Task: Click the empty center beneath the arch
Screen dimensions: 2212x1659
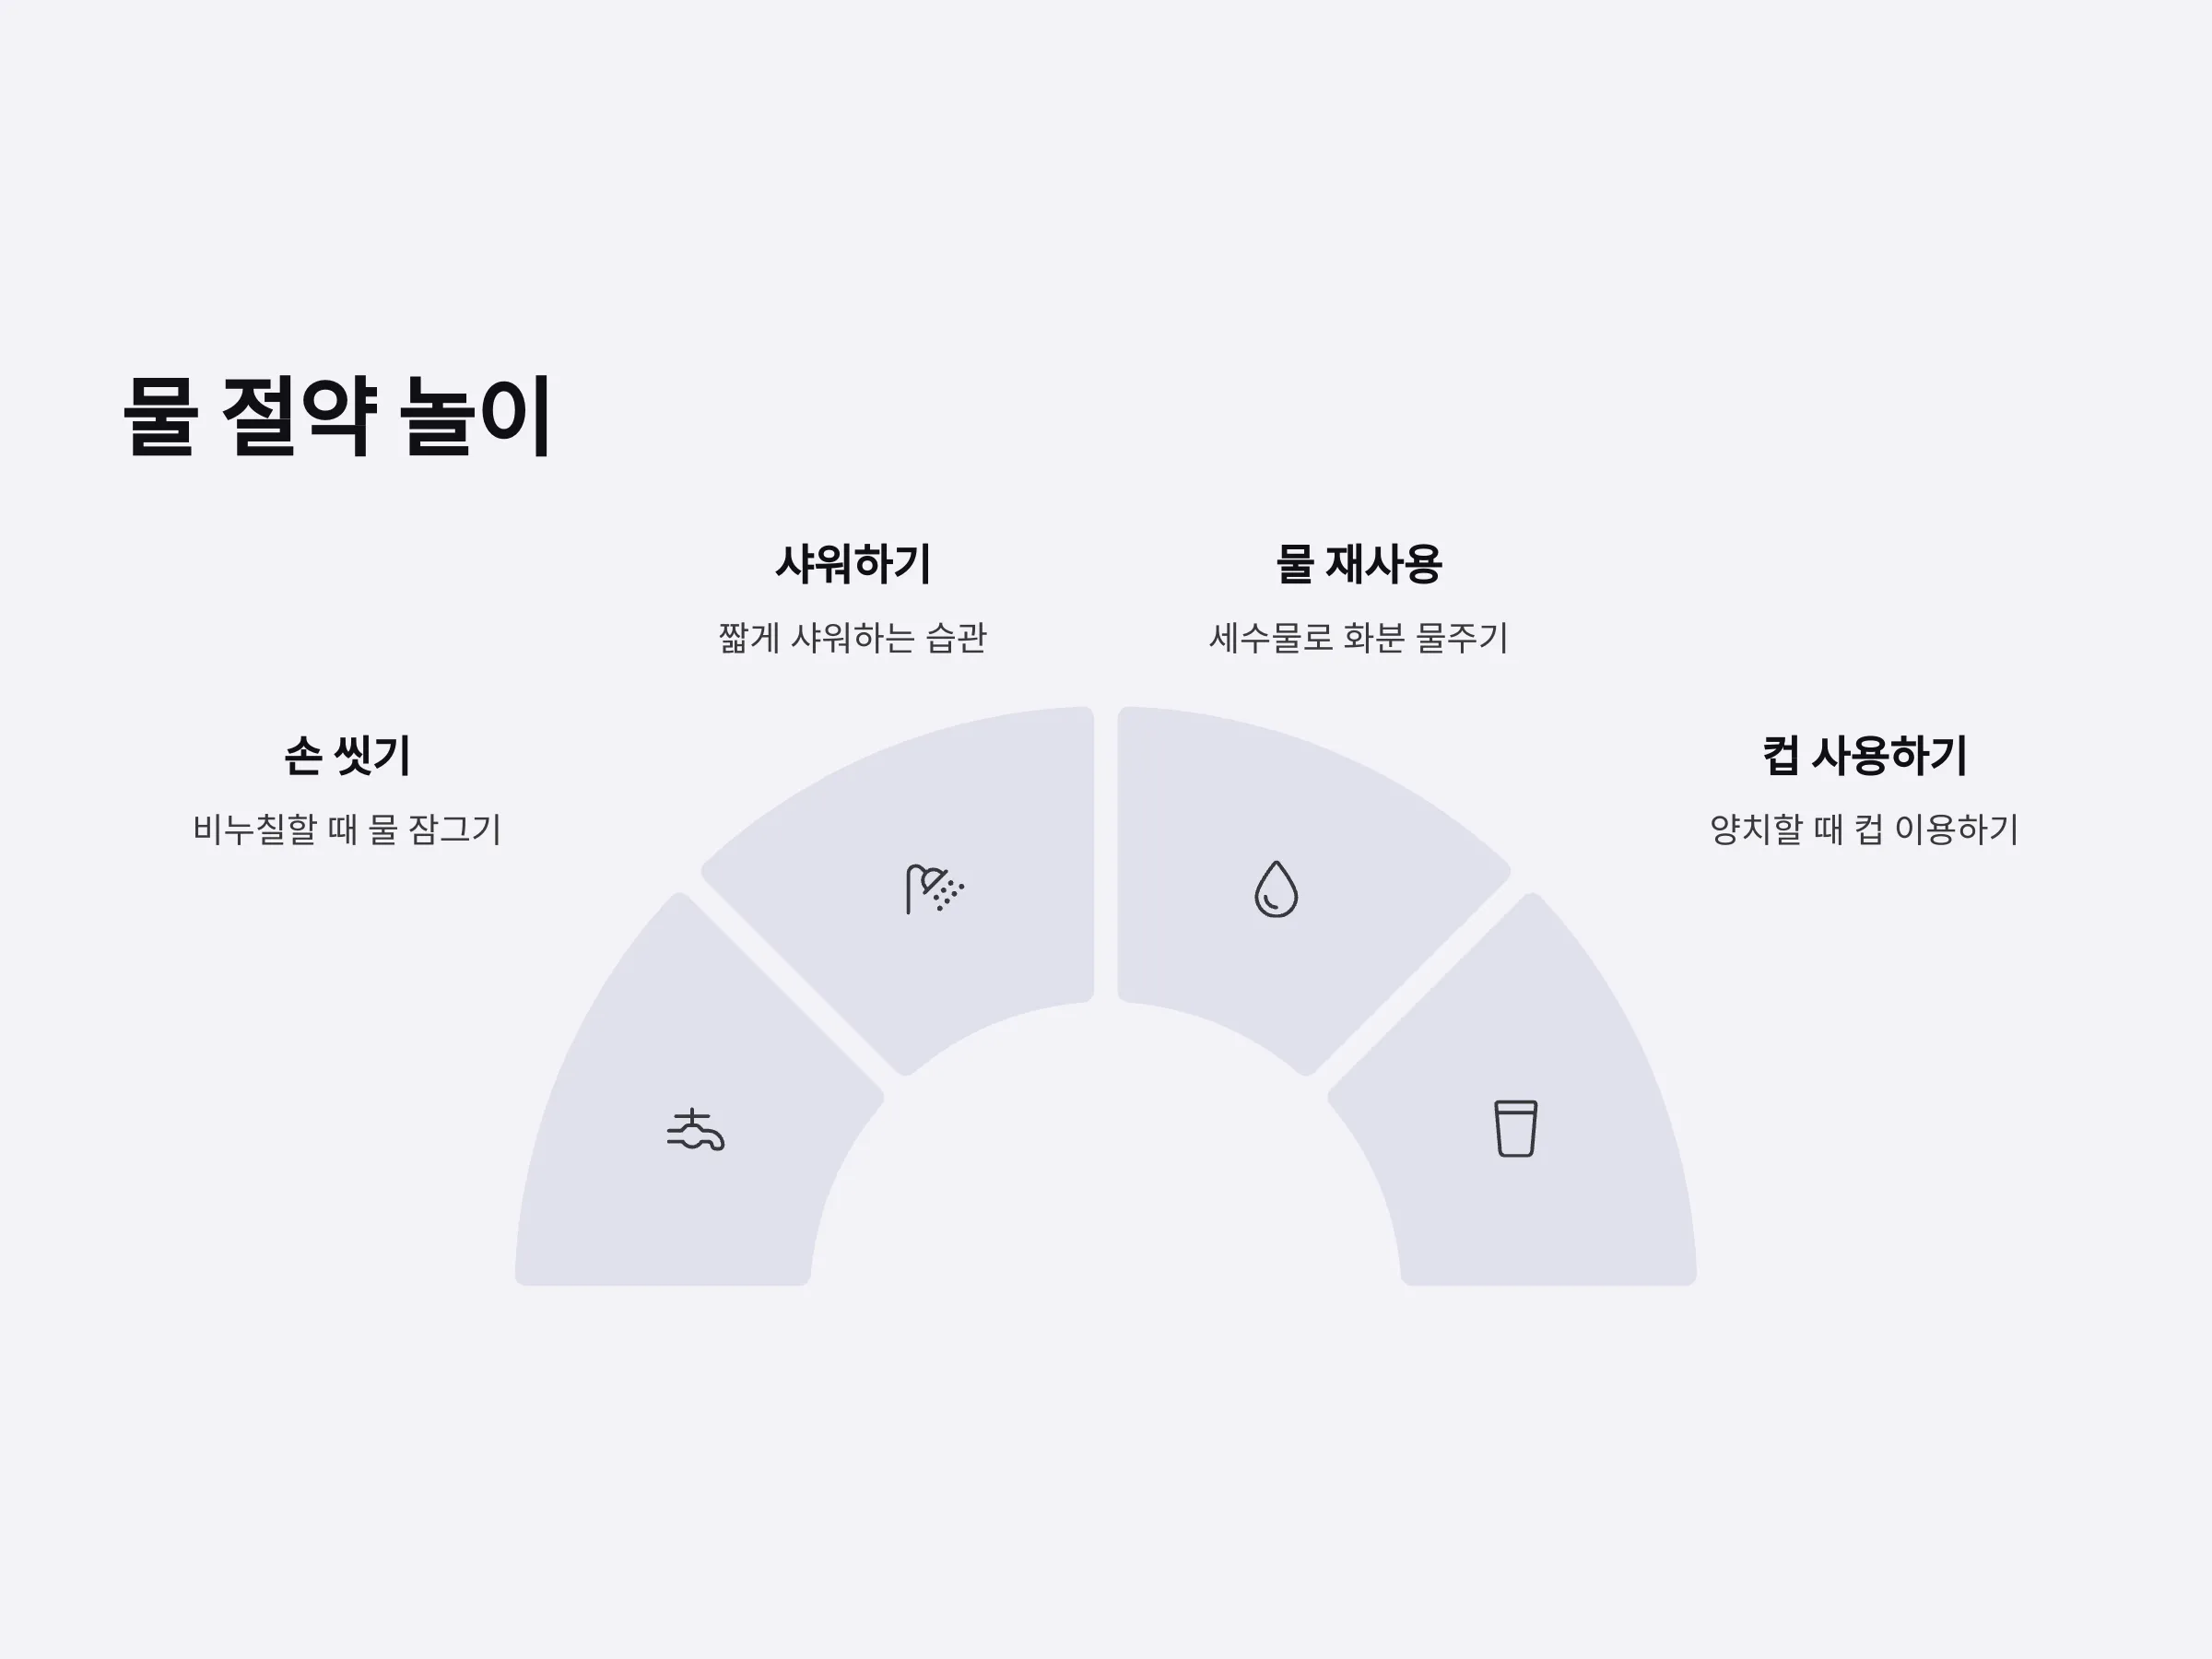Action: coord(1106,1180)
